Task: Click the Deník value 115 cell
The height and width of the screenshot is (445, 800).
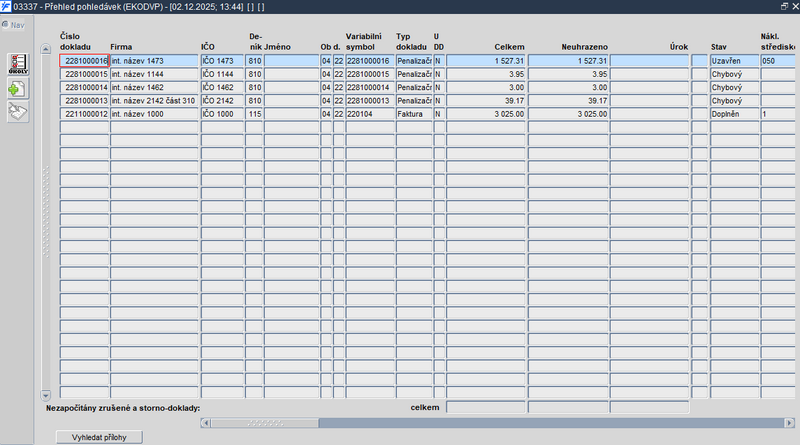Action: (254, 114)
